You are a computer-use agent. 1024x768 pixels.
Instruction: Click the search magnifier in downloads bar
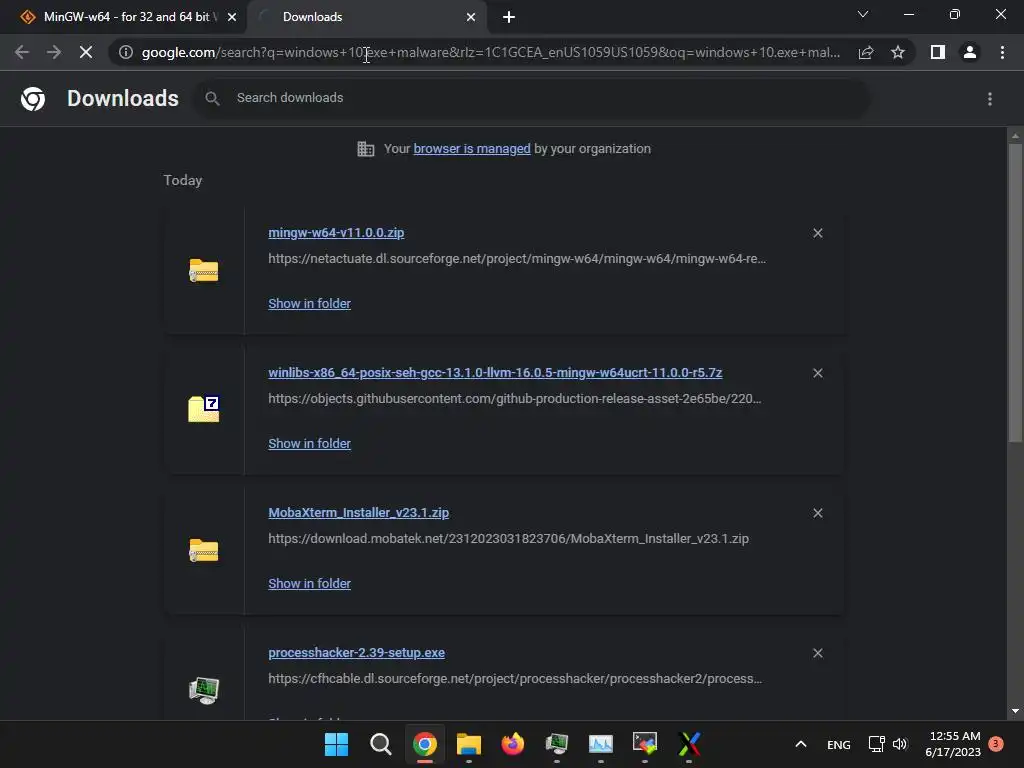pyautogui.click(x=212, y=98)
